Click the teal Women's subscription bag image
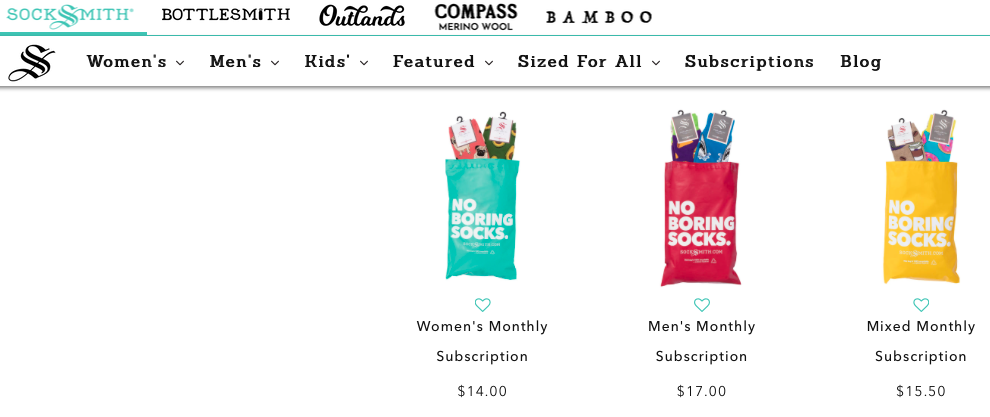Screen dimensions: 990x417 click(x=482, y=200)
